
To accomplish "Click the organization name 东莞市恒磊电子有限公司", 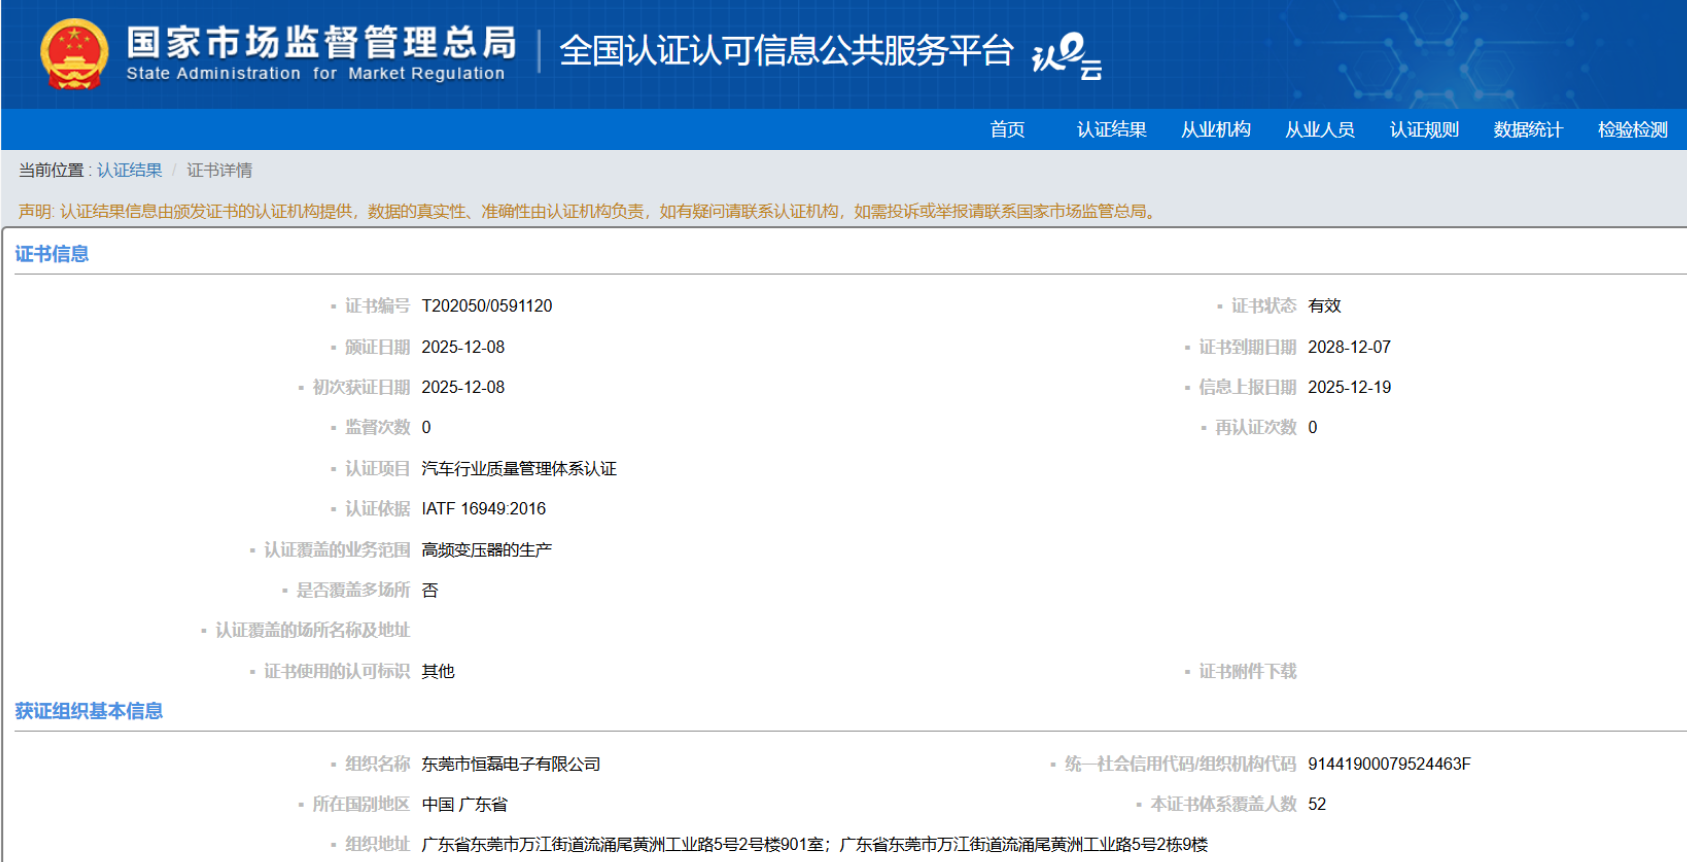I will pyautogui.click(x=511, y=764).
